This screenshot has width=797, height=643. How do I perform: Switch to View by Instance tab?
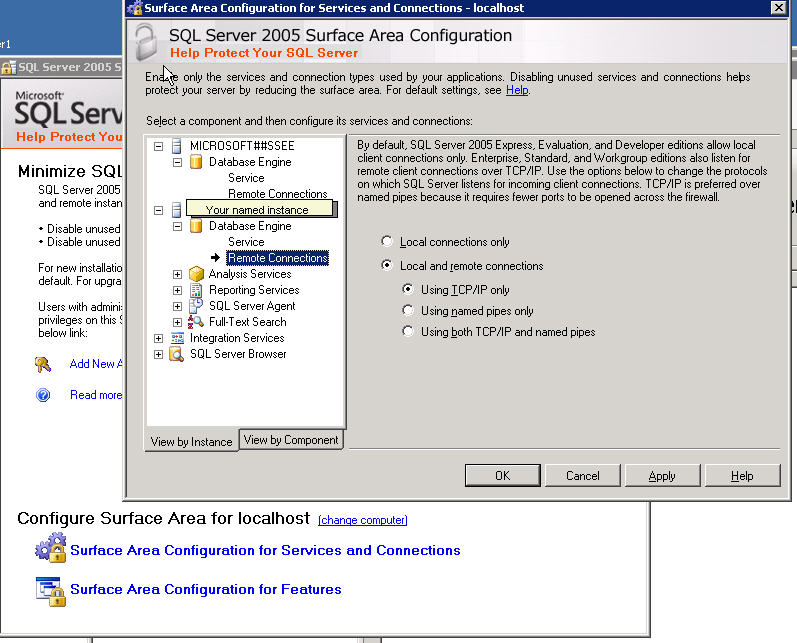click(x=192, y=441)
